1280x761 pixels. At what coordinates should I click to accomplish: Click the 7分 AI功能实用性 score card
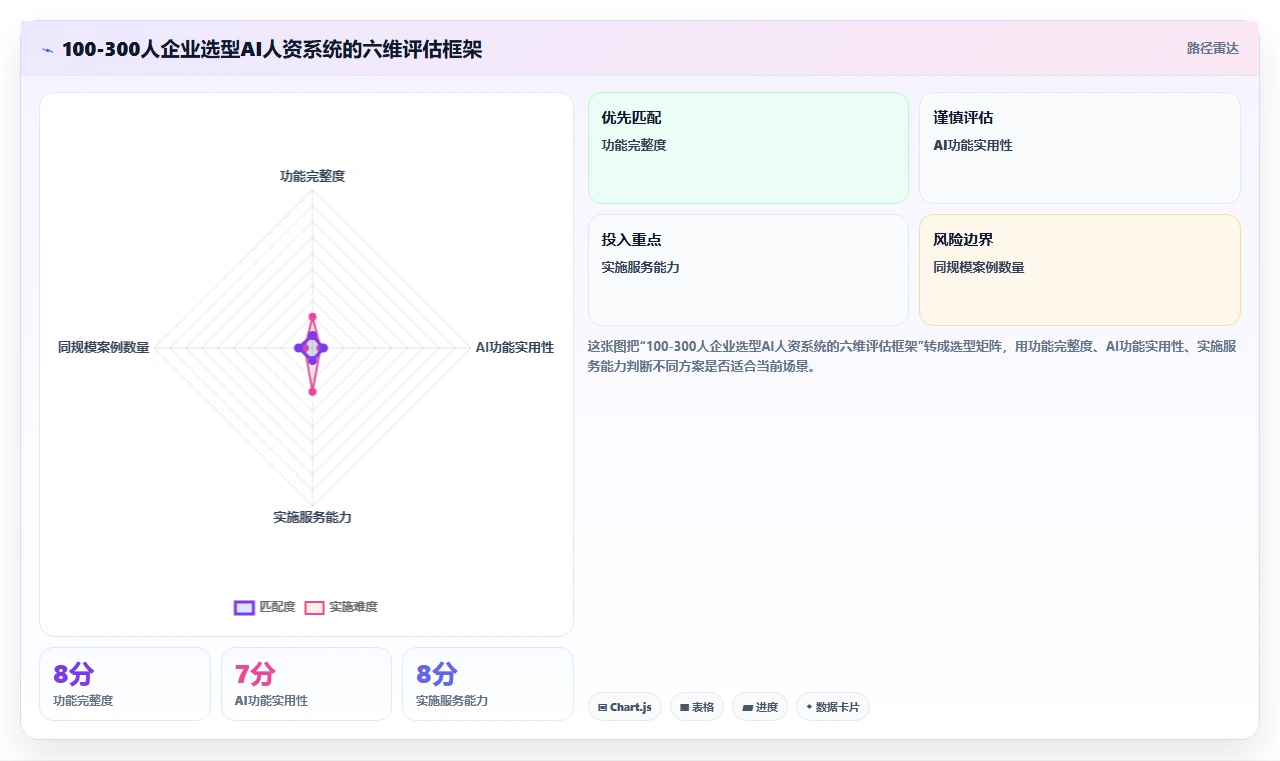pos(306,684)
